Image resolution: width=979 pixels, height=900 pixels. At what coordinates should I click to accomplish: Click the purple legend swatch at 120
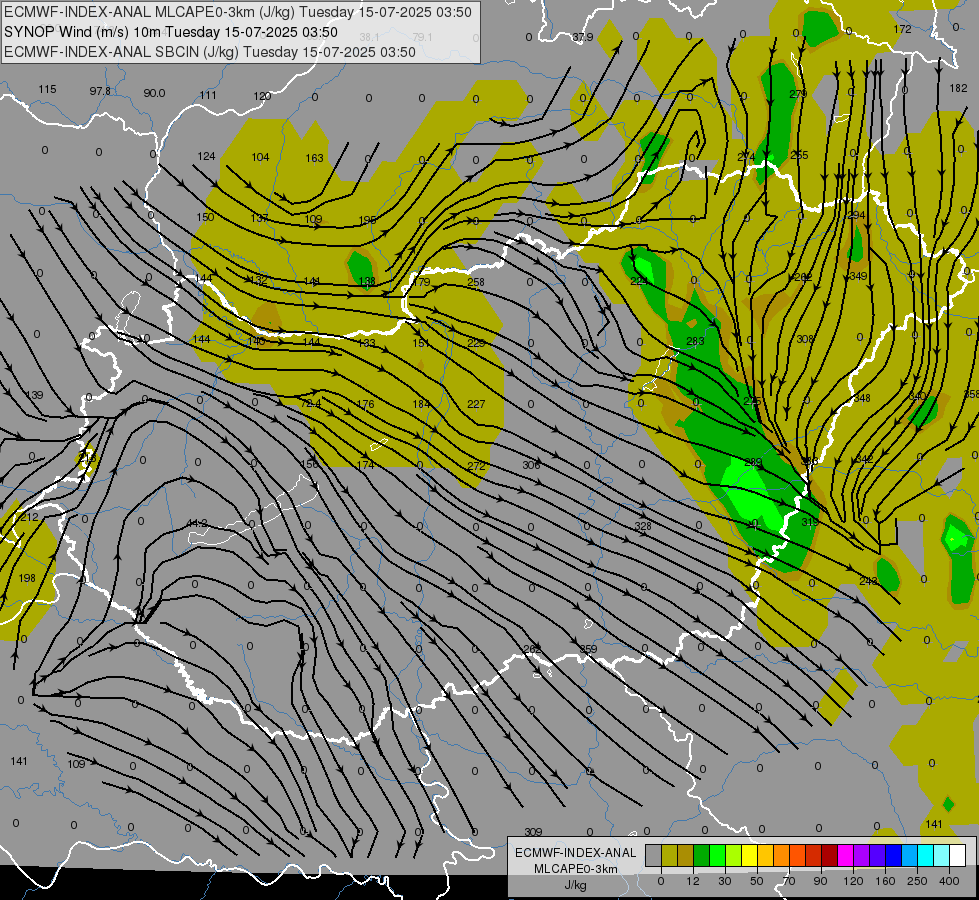(861, 855)
